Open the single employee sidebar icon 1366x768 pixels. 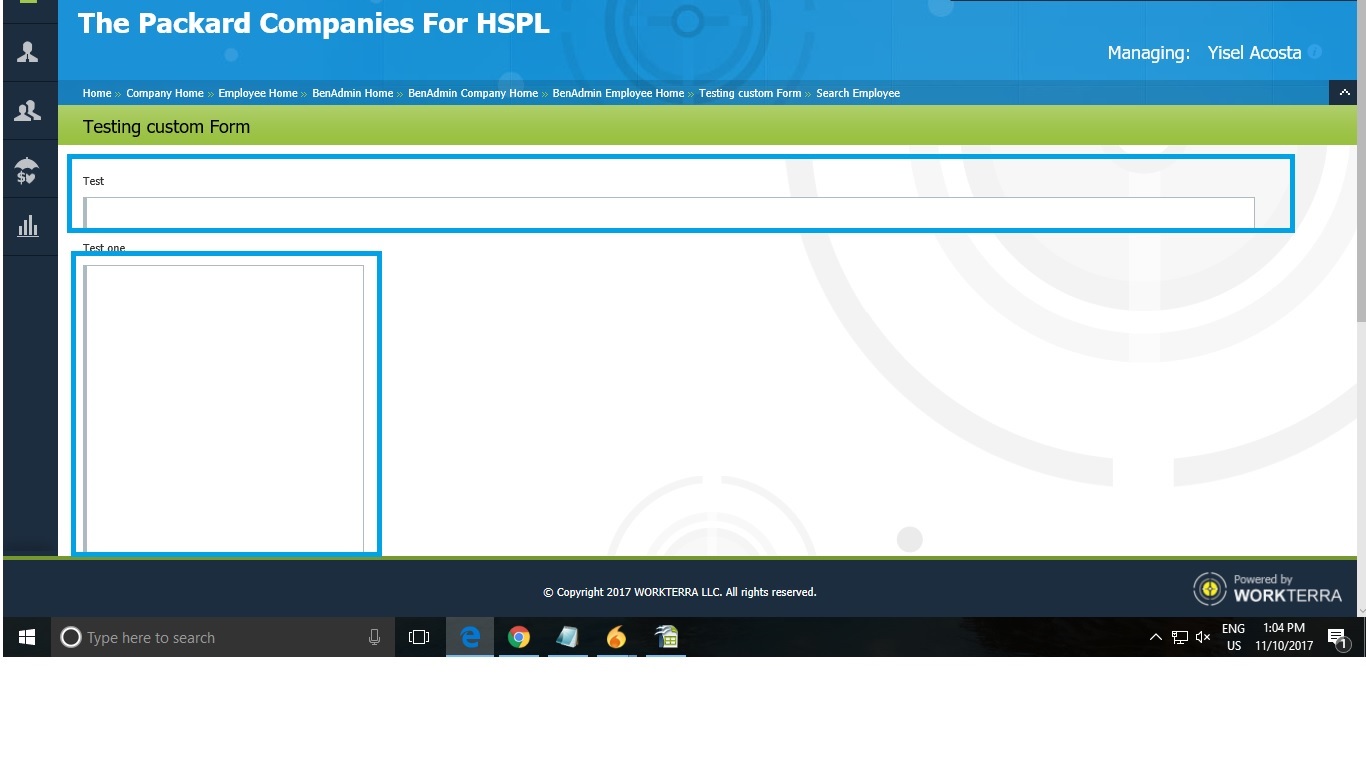[28, 52]
